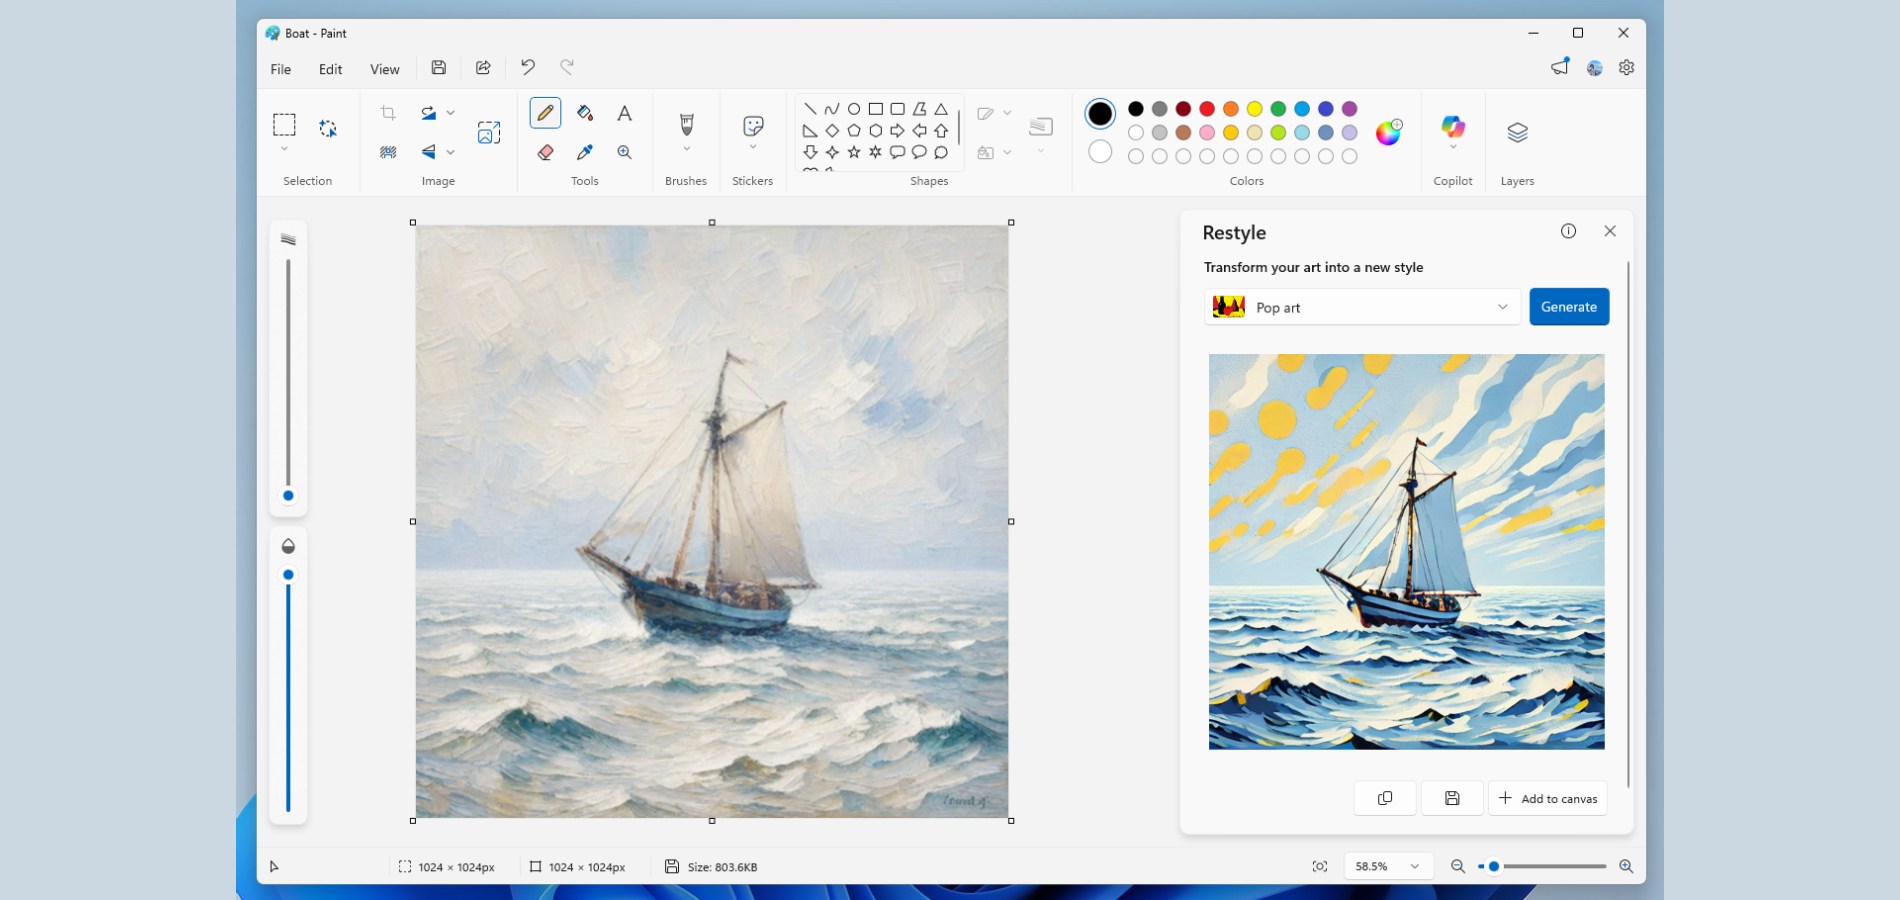Select the Fill with color tool
1900x900 pixels.
pos(585,113)
